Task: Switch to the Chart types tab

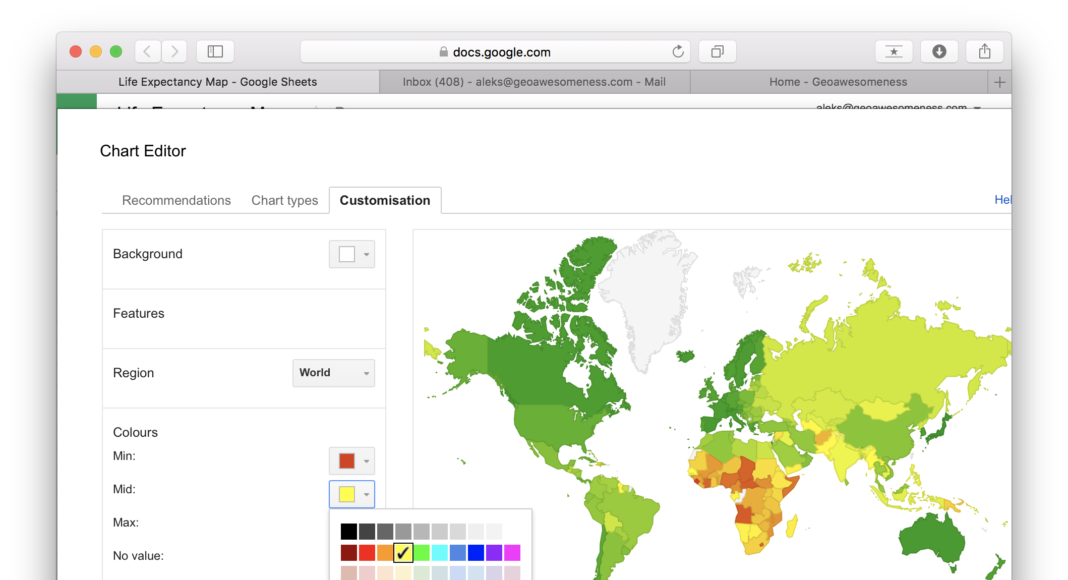Action: [x=284, y=200]
